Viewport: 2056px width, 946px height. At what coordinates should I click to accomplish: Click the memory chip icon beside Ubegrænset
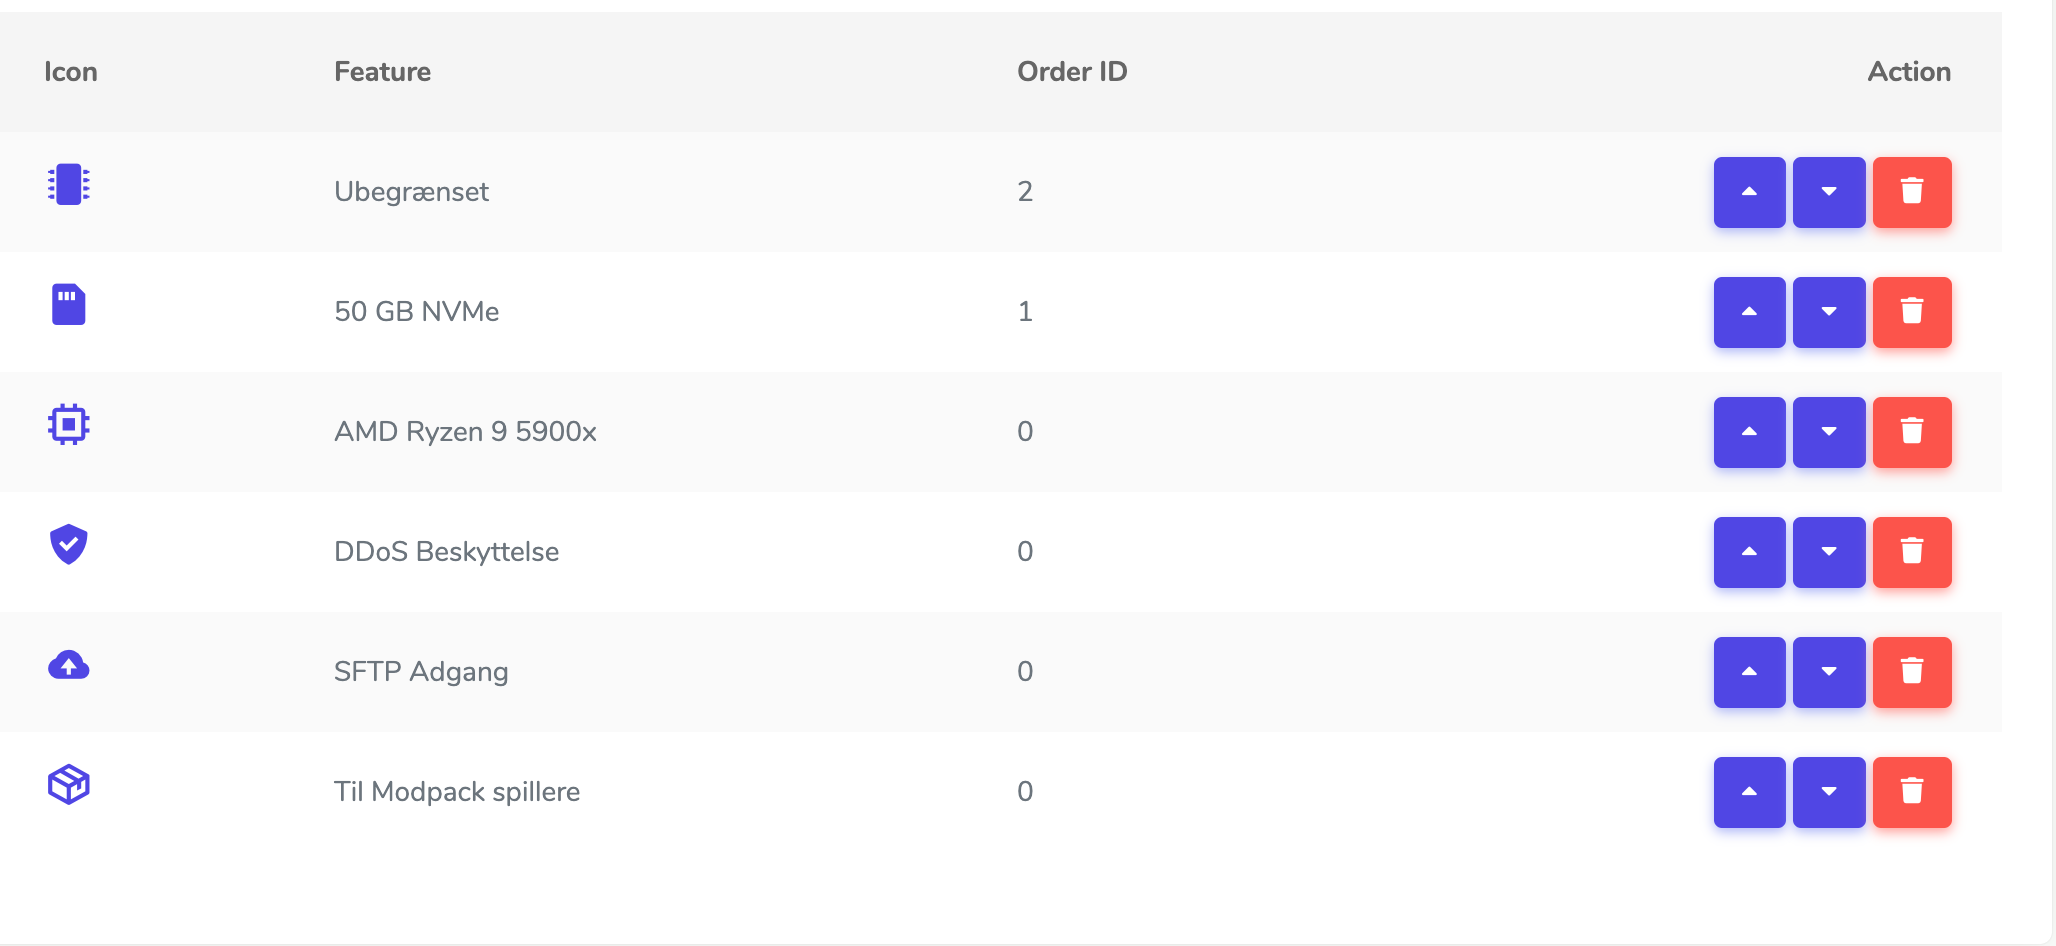point(68,185)
